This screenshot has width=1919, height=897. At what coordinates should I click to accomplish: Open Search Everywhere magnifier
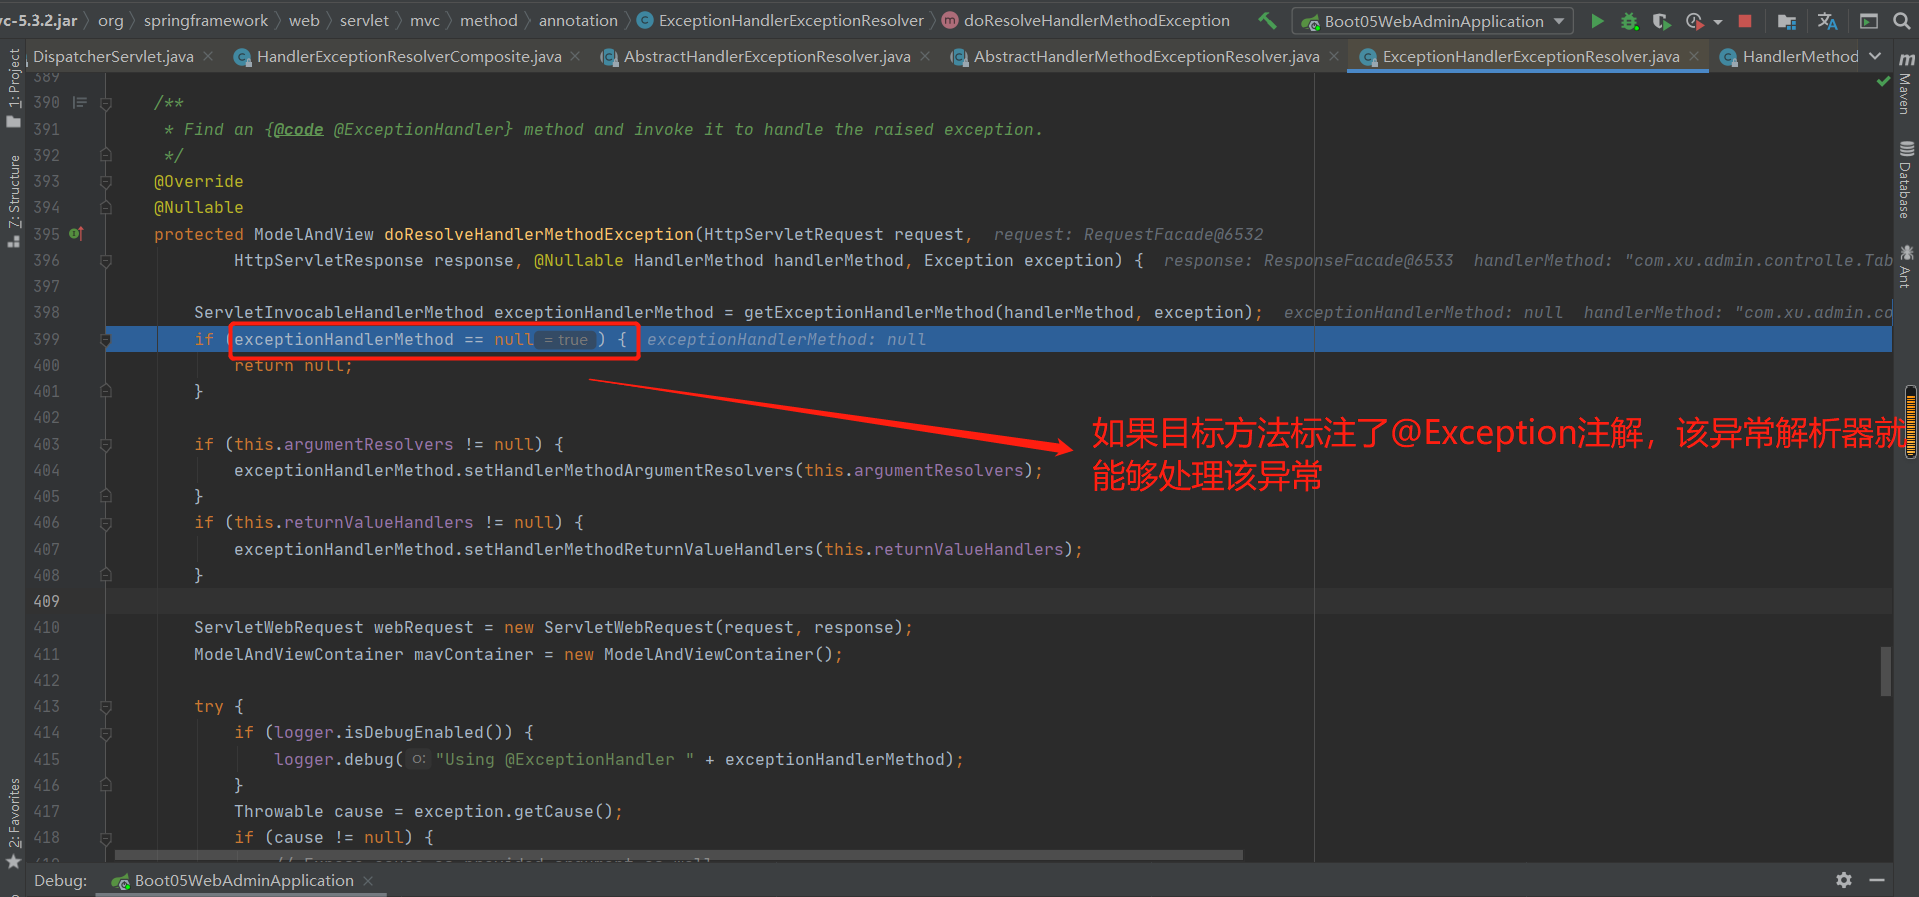coord(1901,21)
